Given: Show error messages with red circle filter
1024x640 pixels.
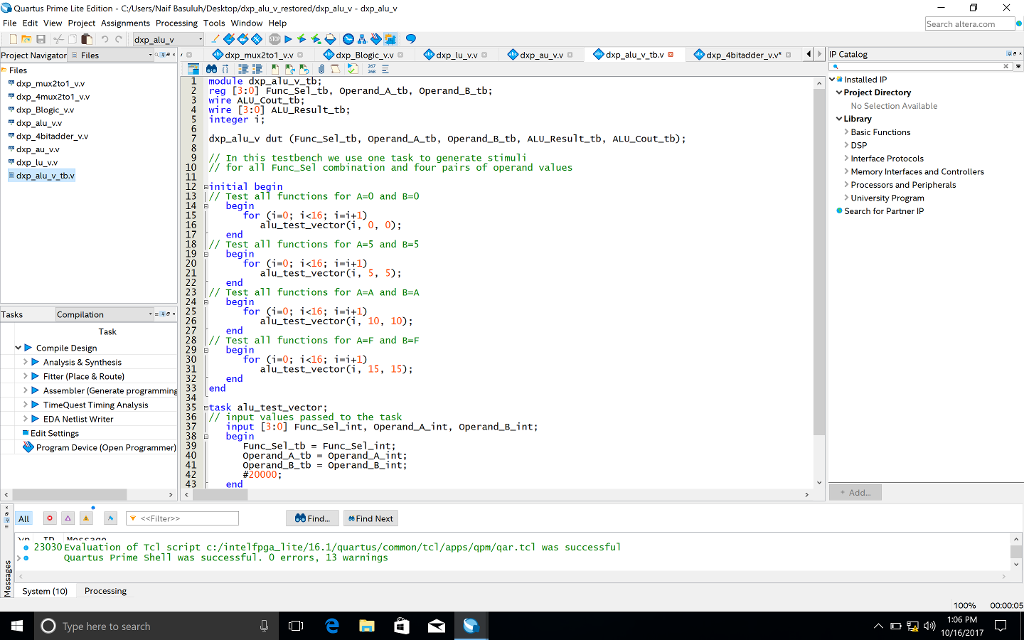Looking at the screenshot, I should (50, 519).
